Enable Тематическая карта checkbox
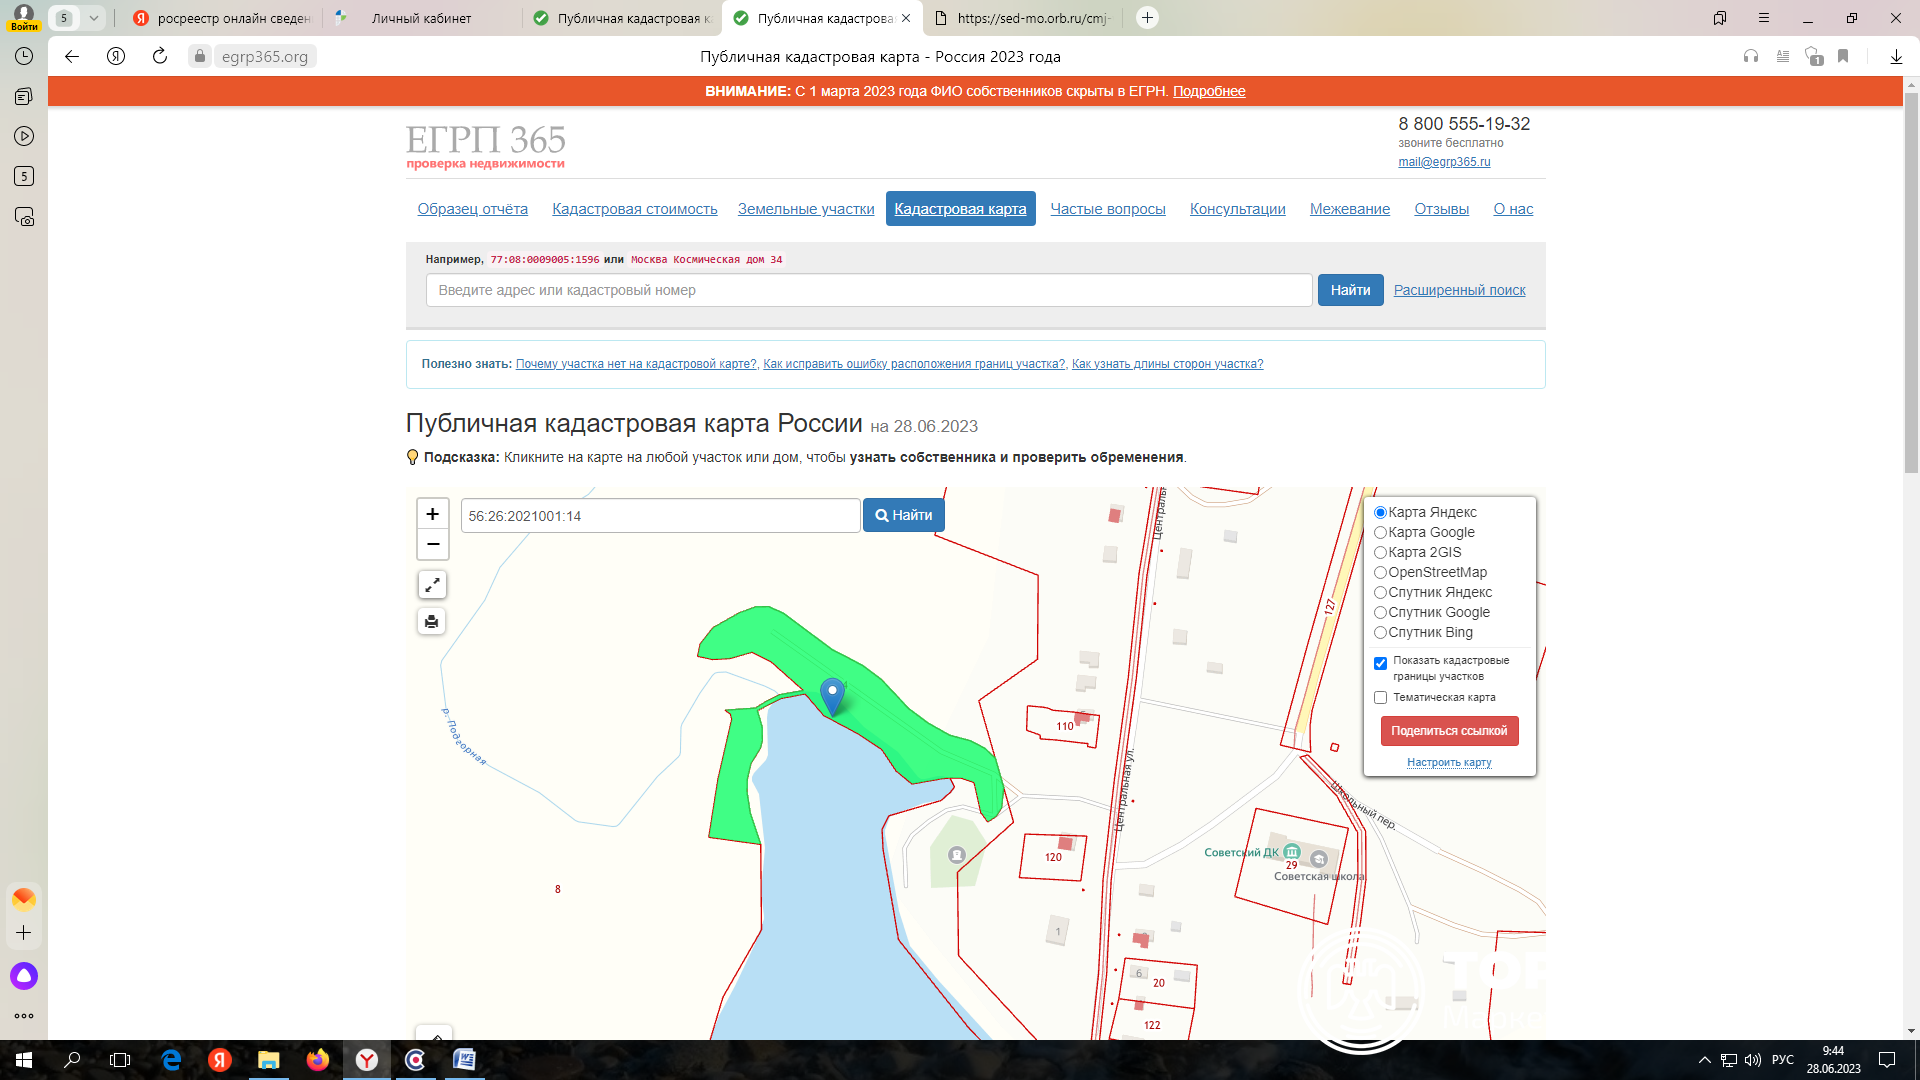Screen dimensions: 1920x1080 point(1380,698)
